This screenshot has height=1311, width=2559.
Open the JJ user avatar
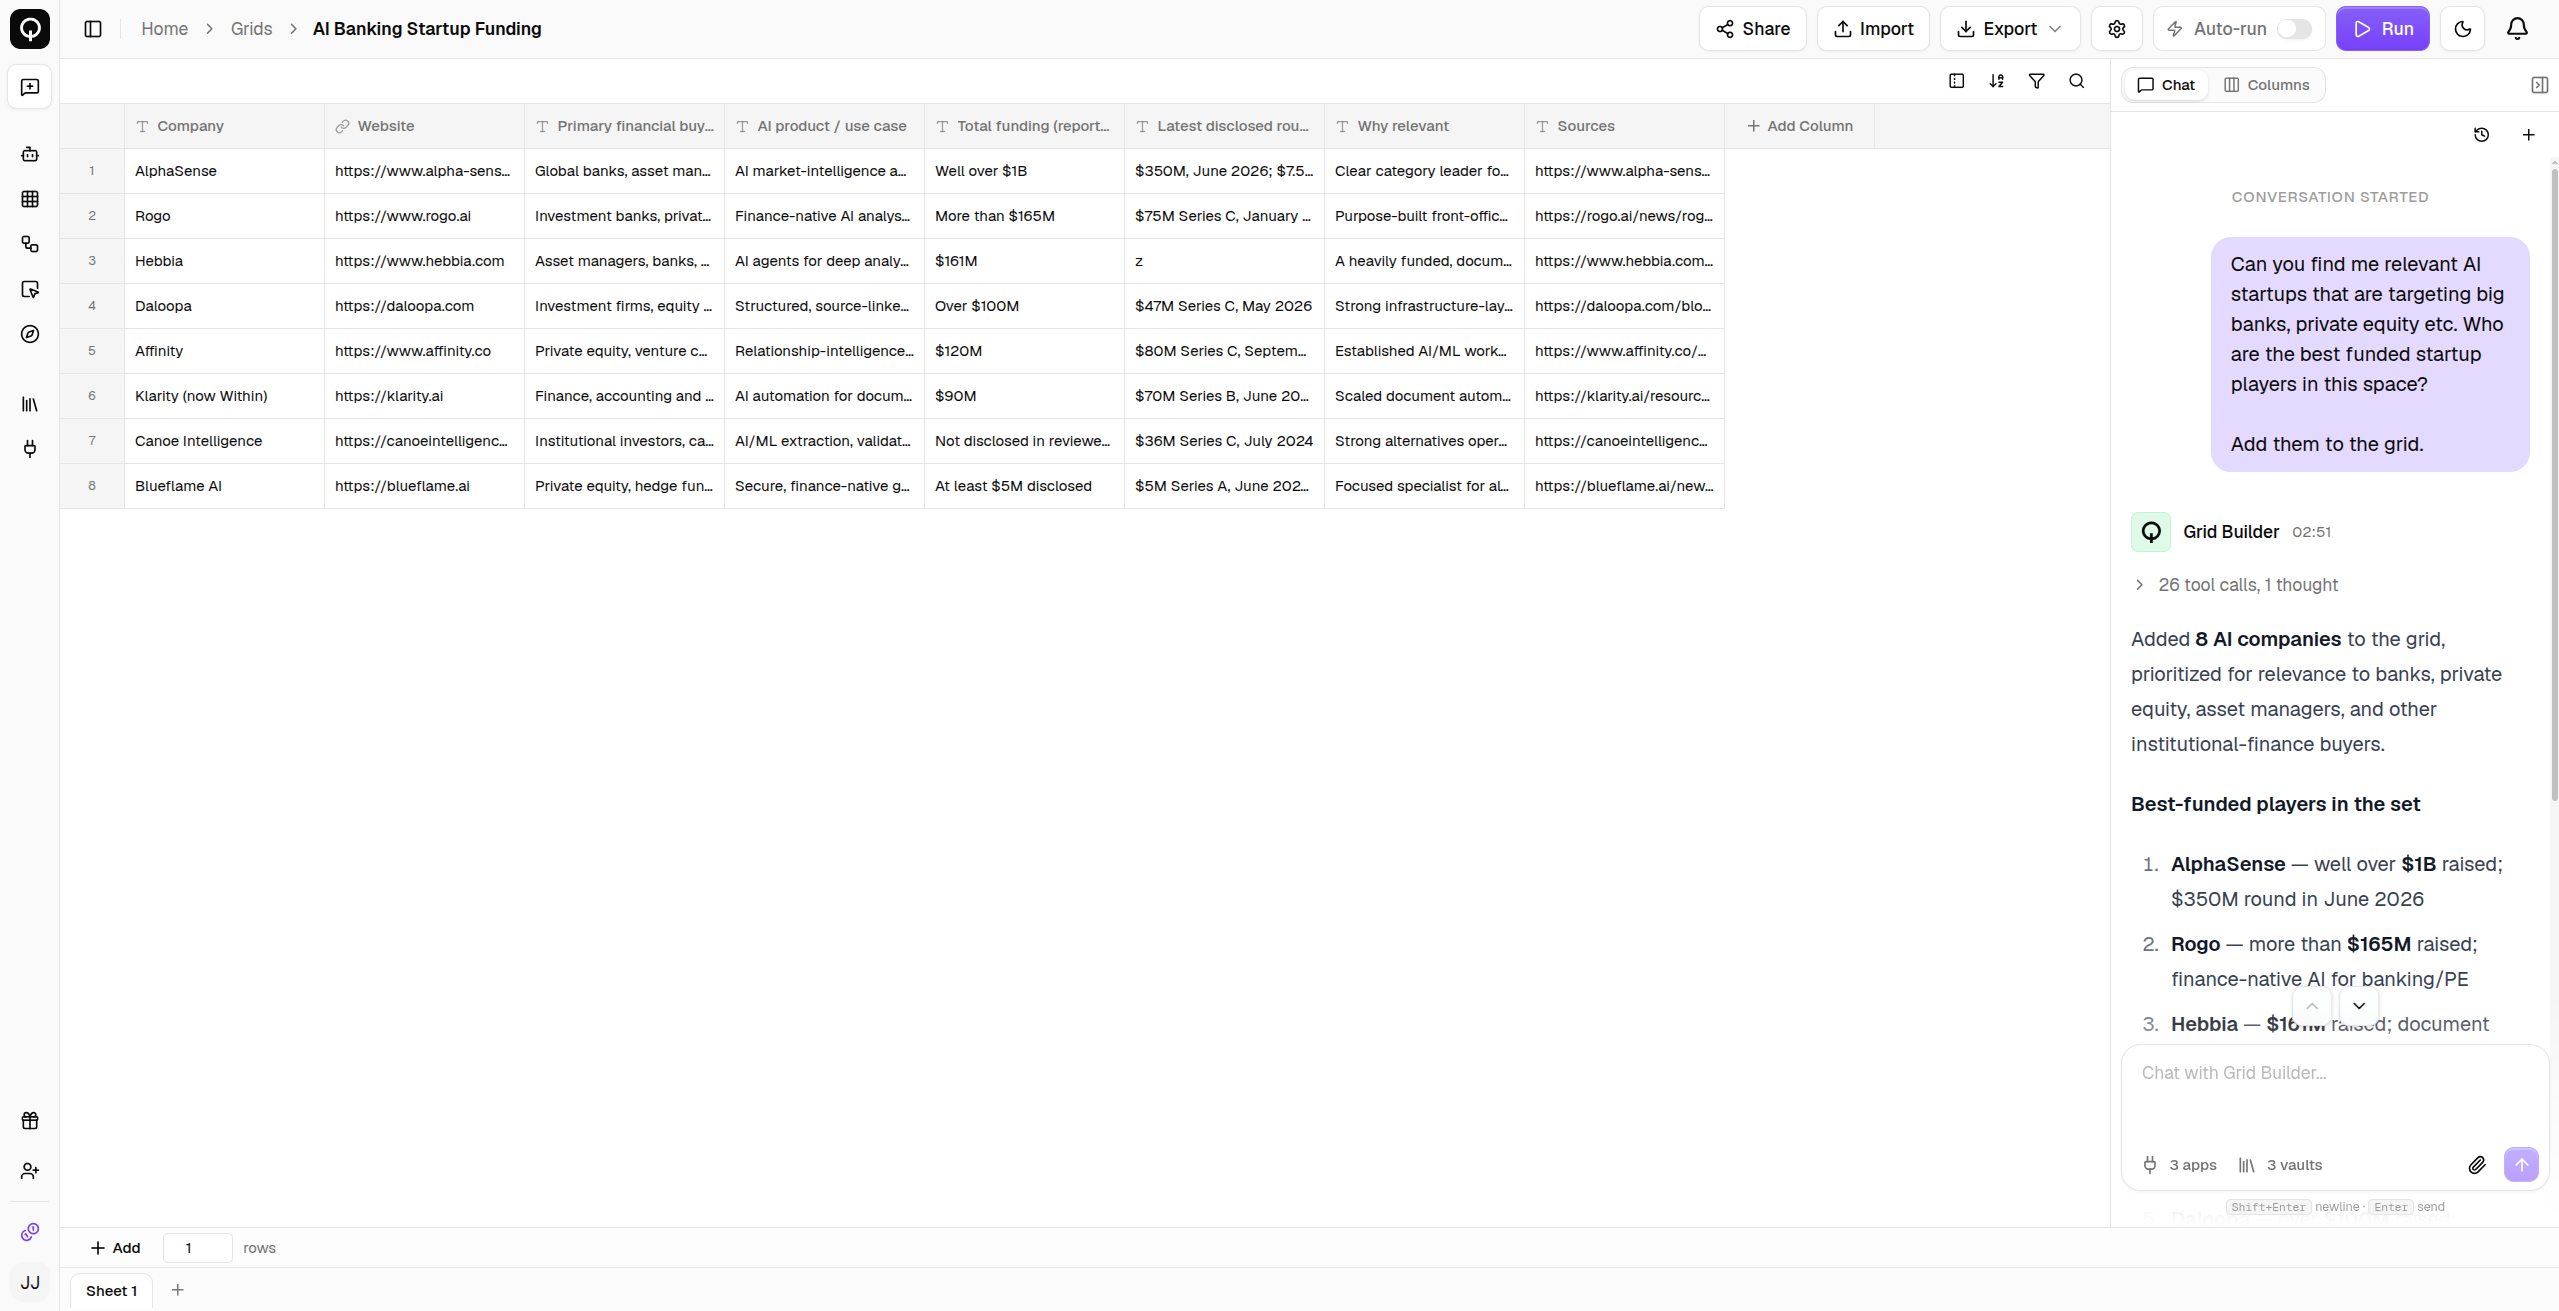pos(30,1282)
